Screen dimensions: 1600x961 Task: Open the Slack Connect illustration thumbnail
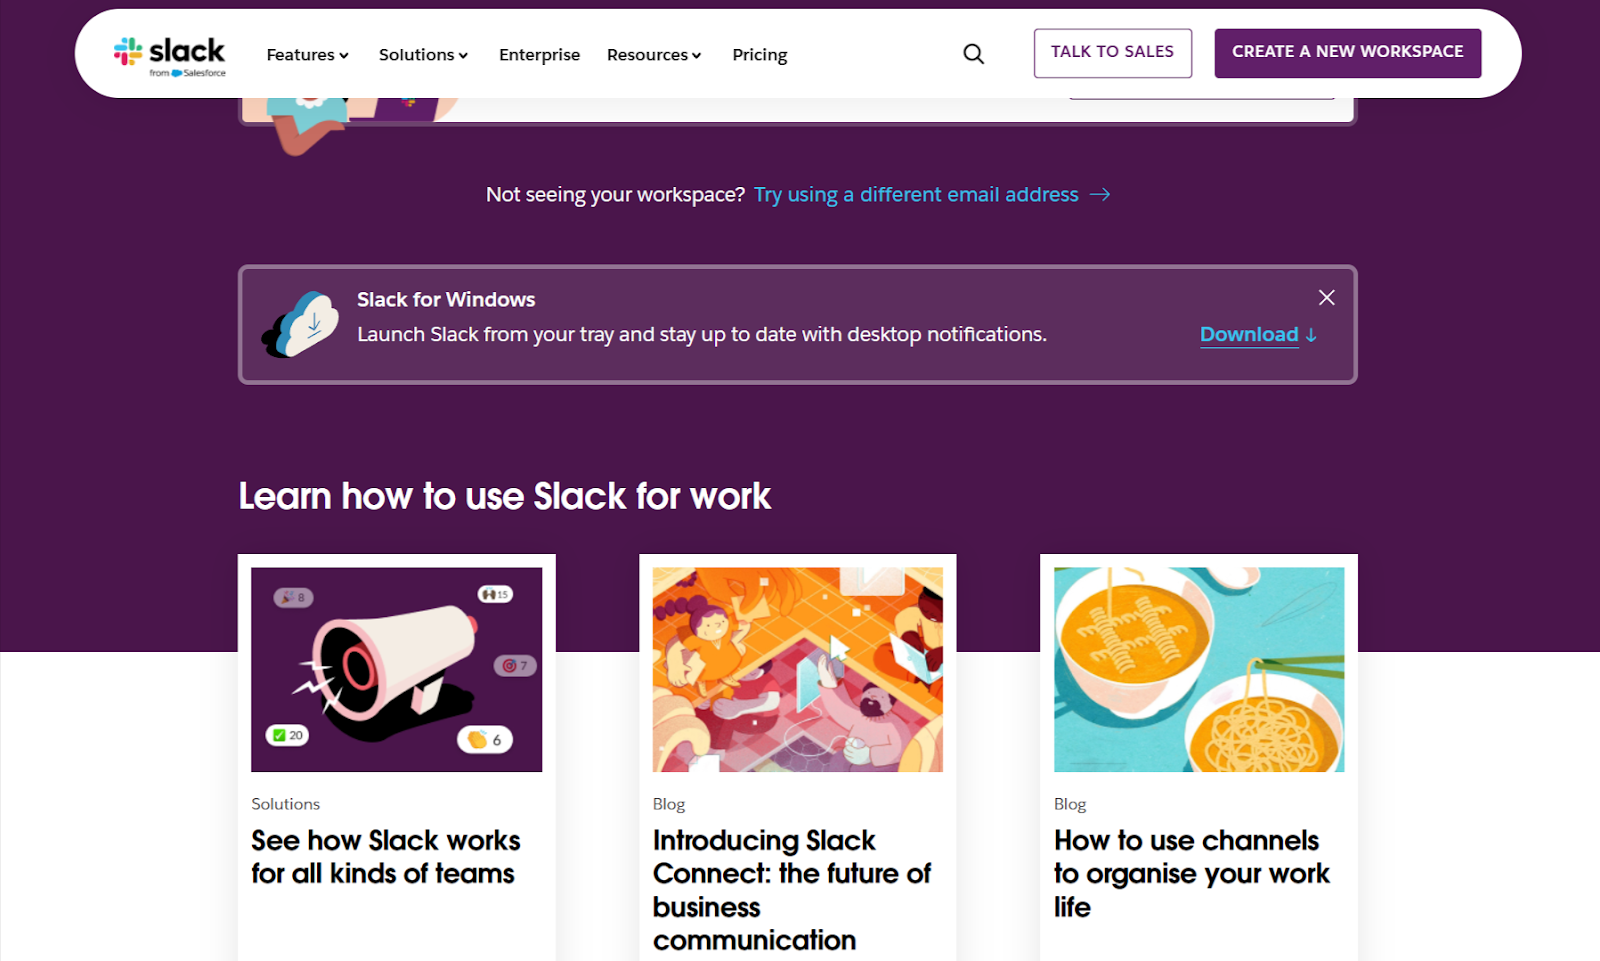[798, 669]
